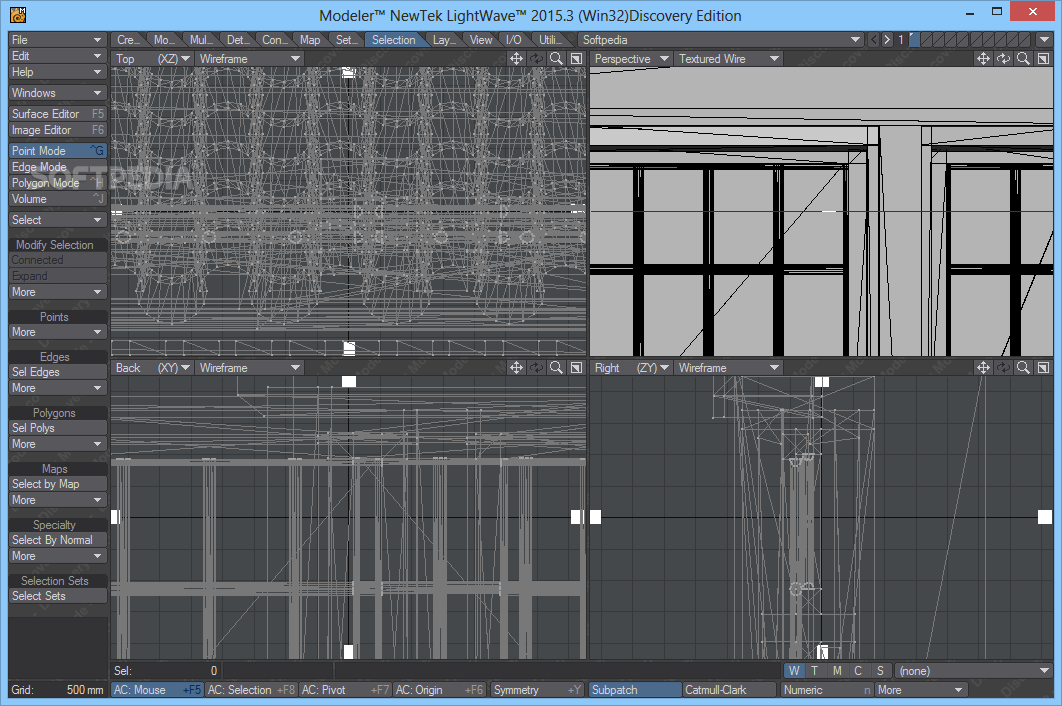
Task: Open (none) vertex map dropdown
Action: [973, 671]
